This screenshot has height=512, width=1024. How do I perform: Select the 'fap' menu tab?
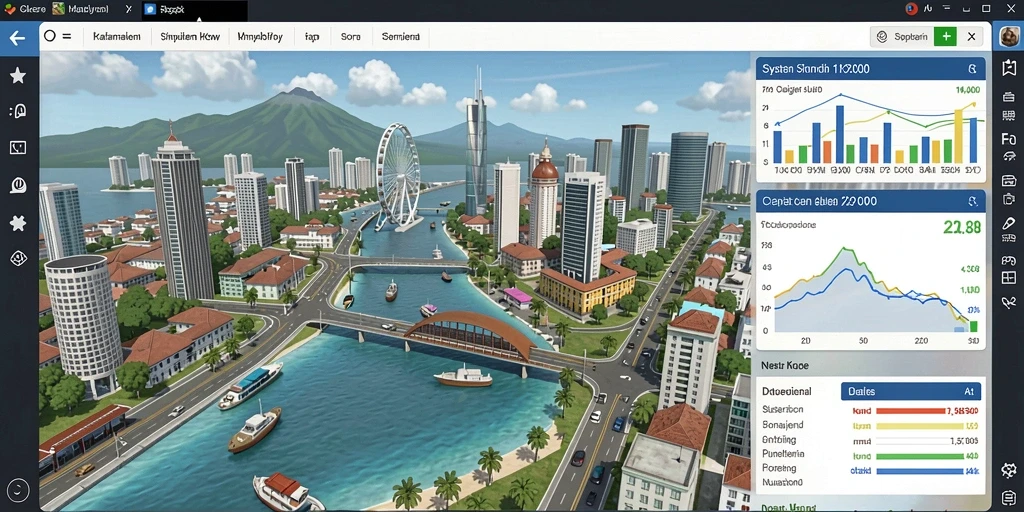(x=312, y=37)
